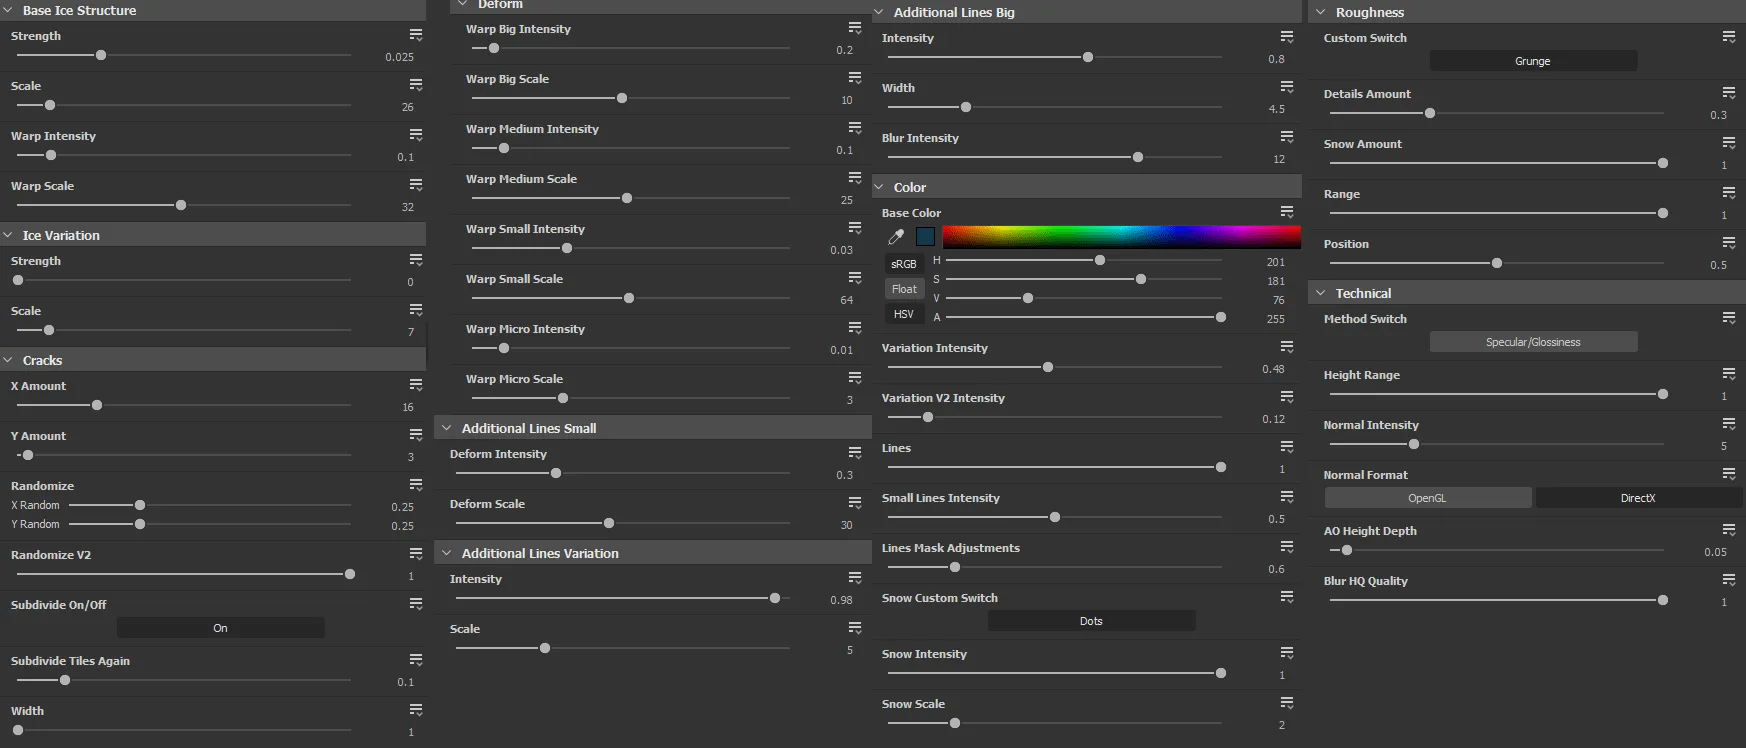Open preset menu icon for Warp Scale

(416, 185)
